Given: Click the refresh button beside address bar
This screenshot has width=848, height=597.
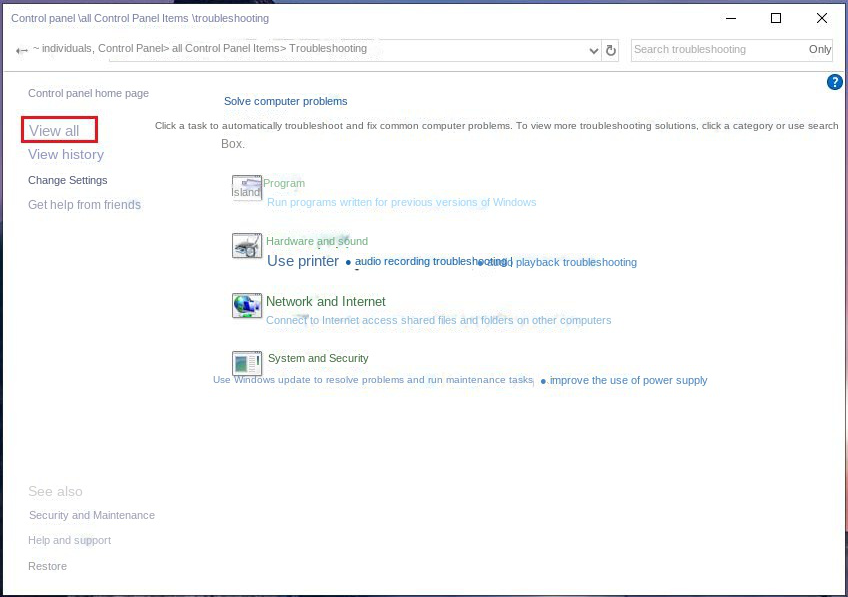Looking at the screenshot, I should pyautogui.click(x=611, y=50).
